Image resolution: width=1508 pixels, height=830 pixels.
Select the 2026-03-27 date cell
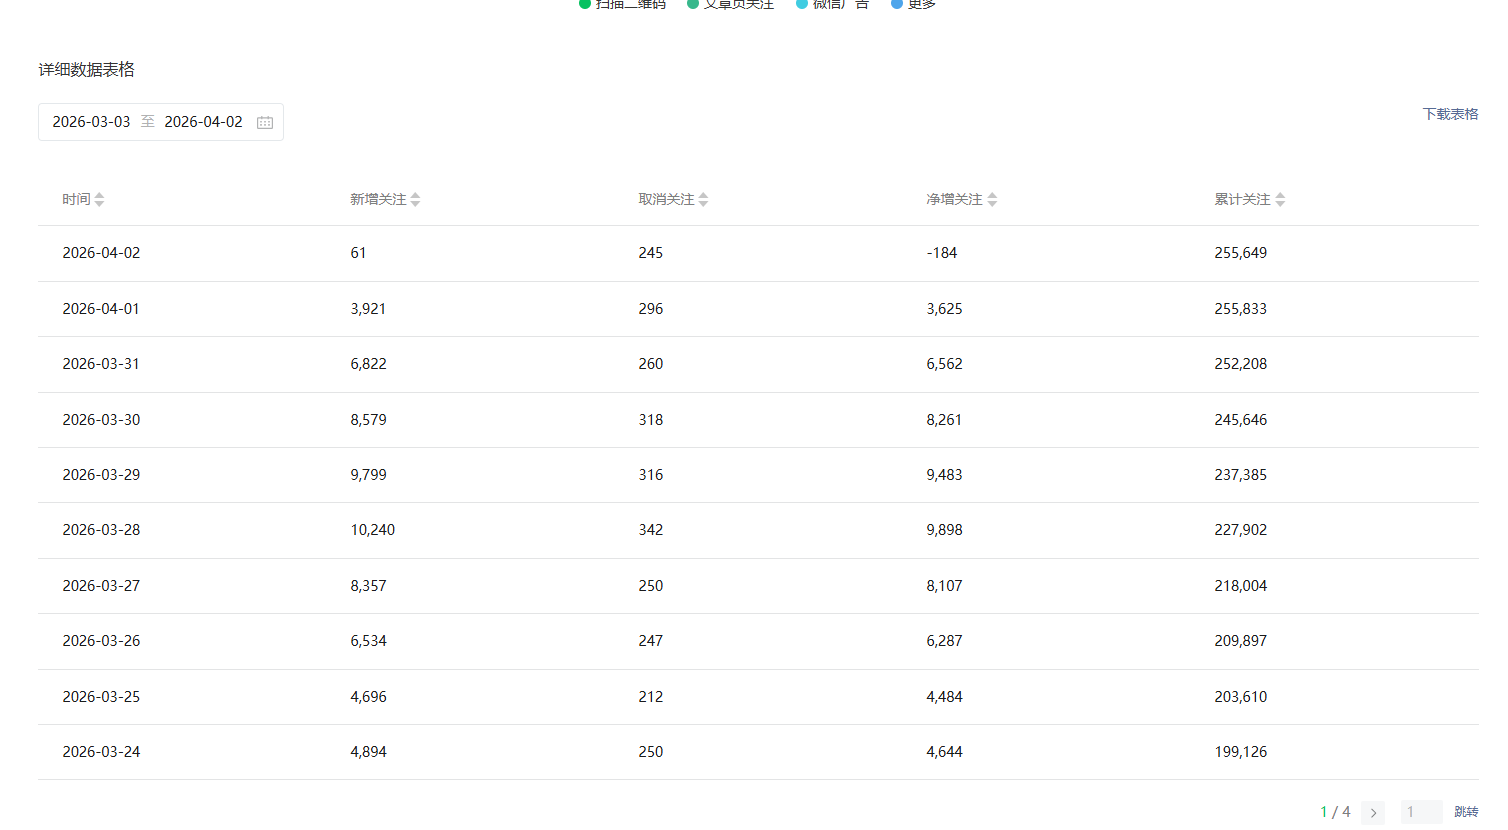coord(101,586)
